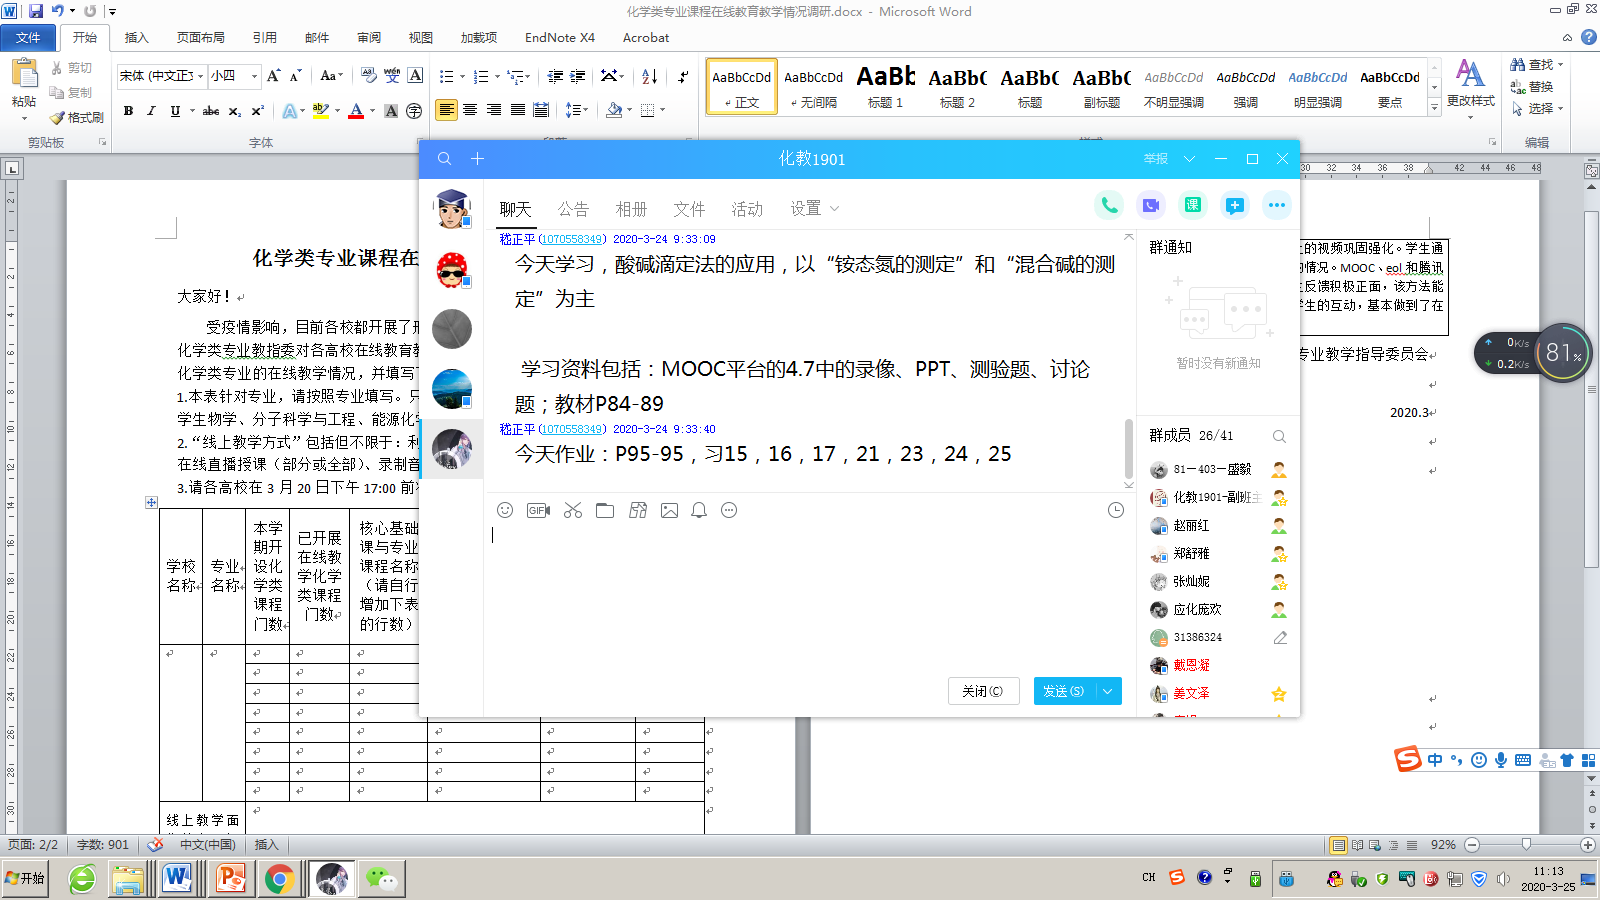Click the GIF icon in chat toolbar

click(x=538, y=510)
